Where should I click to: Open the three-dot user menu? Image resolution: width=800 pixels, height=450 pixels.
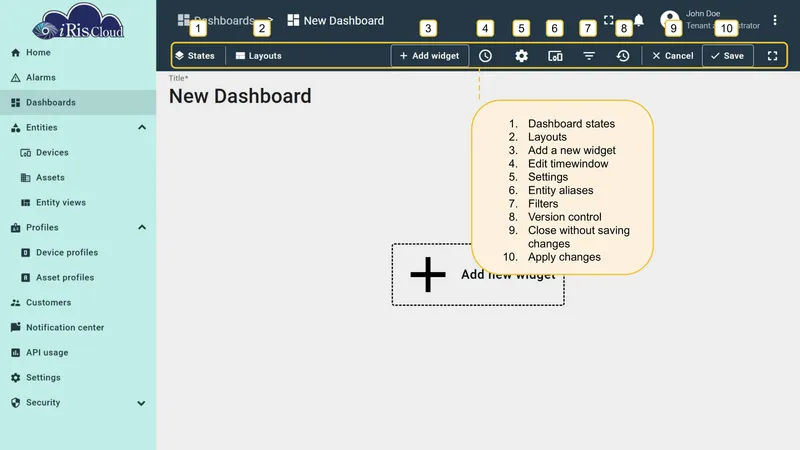tap(775, 20)
